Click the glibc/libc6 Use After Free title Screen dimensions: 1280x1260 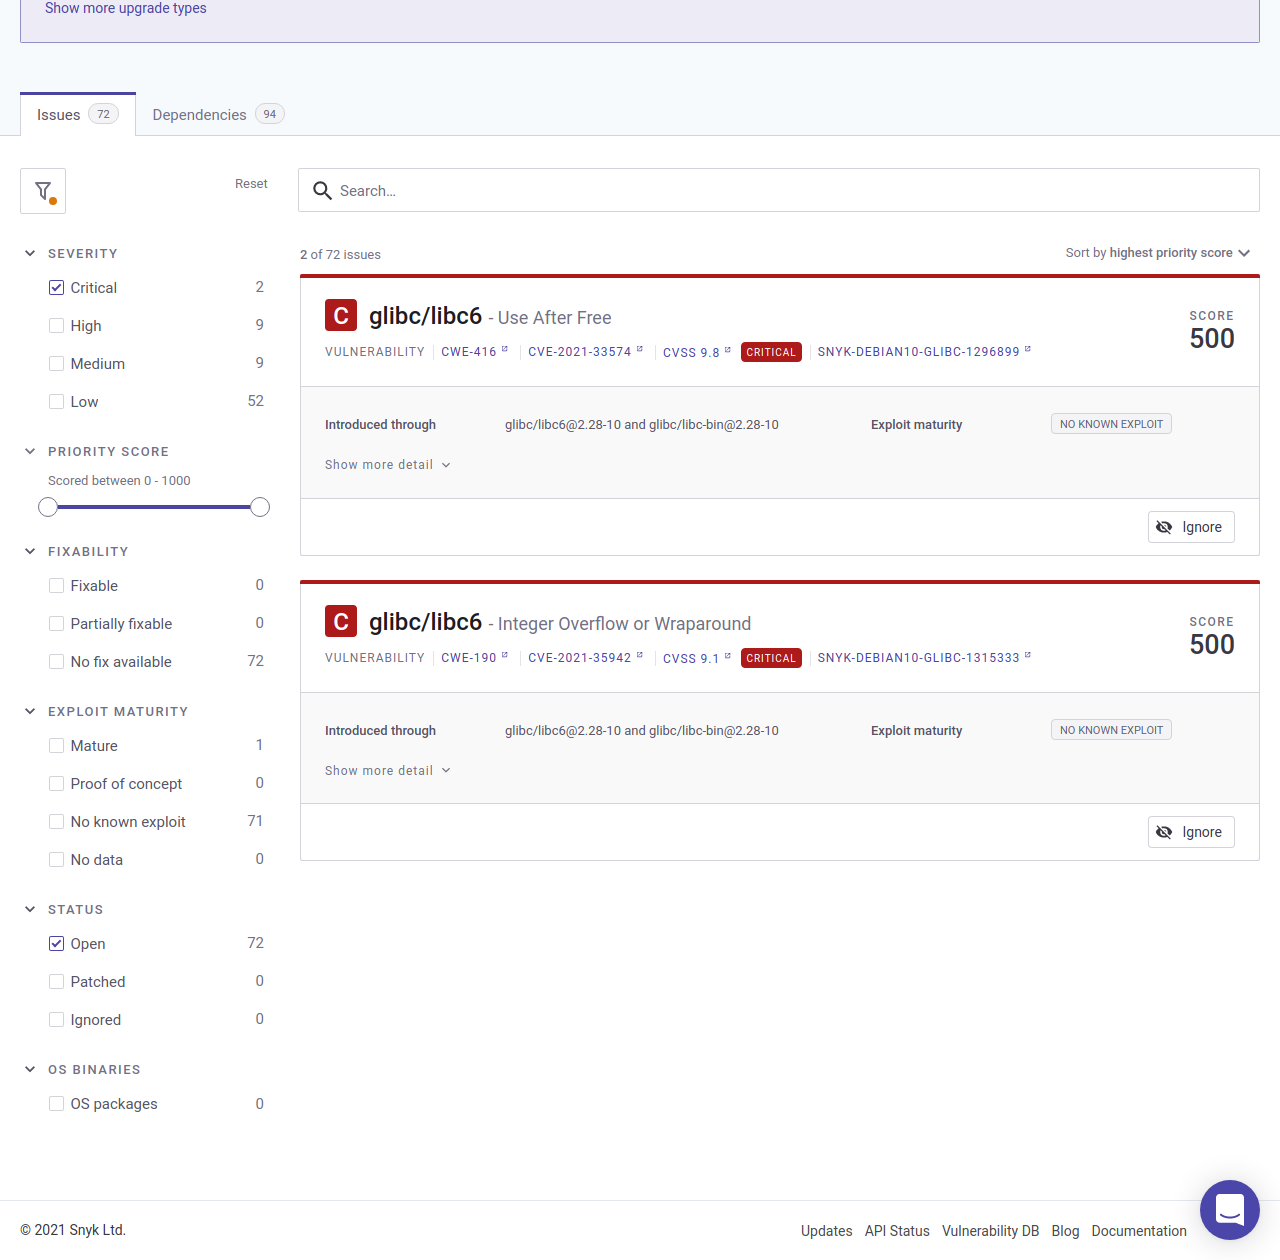(x=490, y=316)
